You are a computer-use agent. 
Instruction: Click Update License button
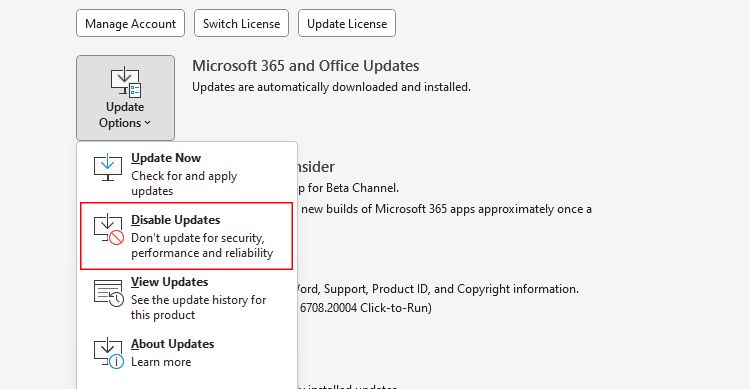tap(347, 23)
